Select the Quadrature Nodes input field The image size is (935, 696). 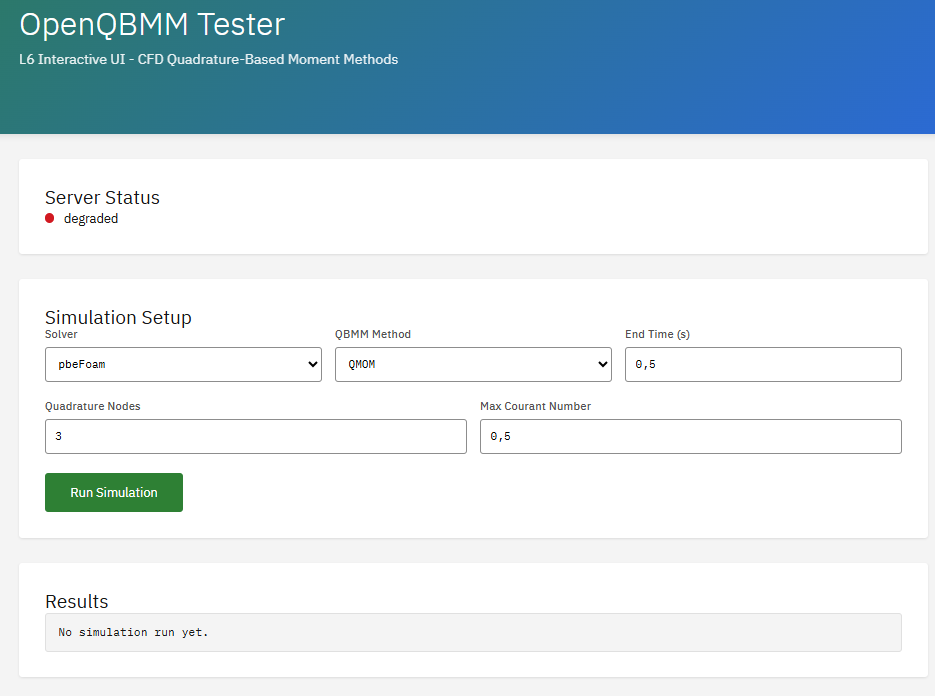coord(255,436)
